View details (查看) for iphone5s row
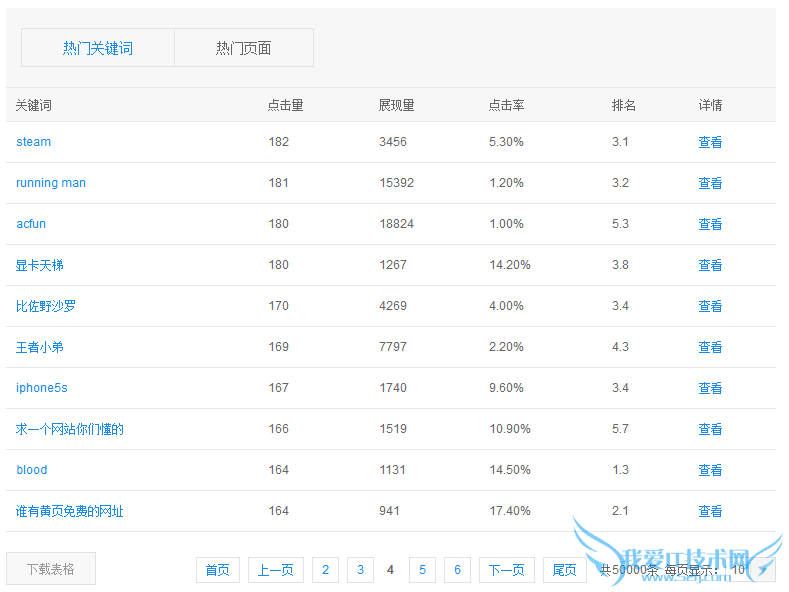The height and width of the screenshot is (592, 789). 710,388
